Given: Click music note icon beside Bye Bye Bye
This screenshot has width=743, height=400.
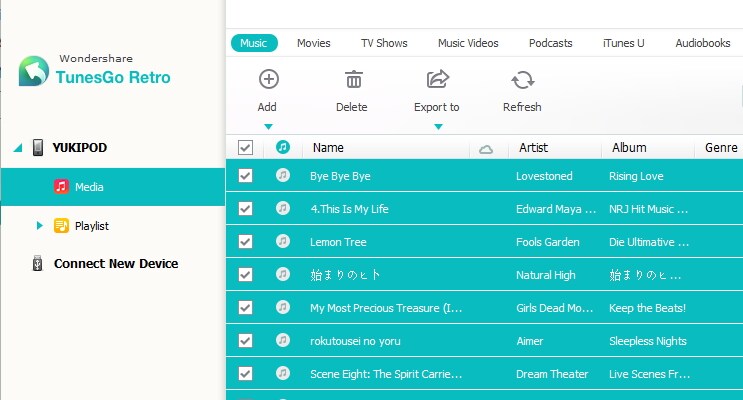Looking at the screenshot, I should tap(283, 175).
